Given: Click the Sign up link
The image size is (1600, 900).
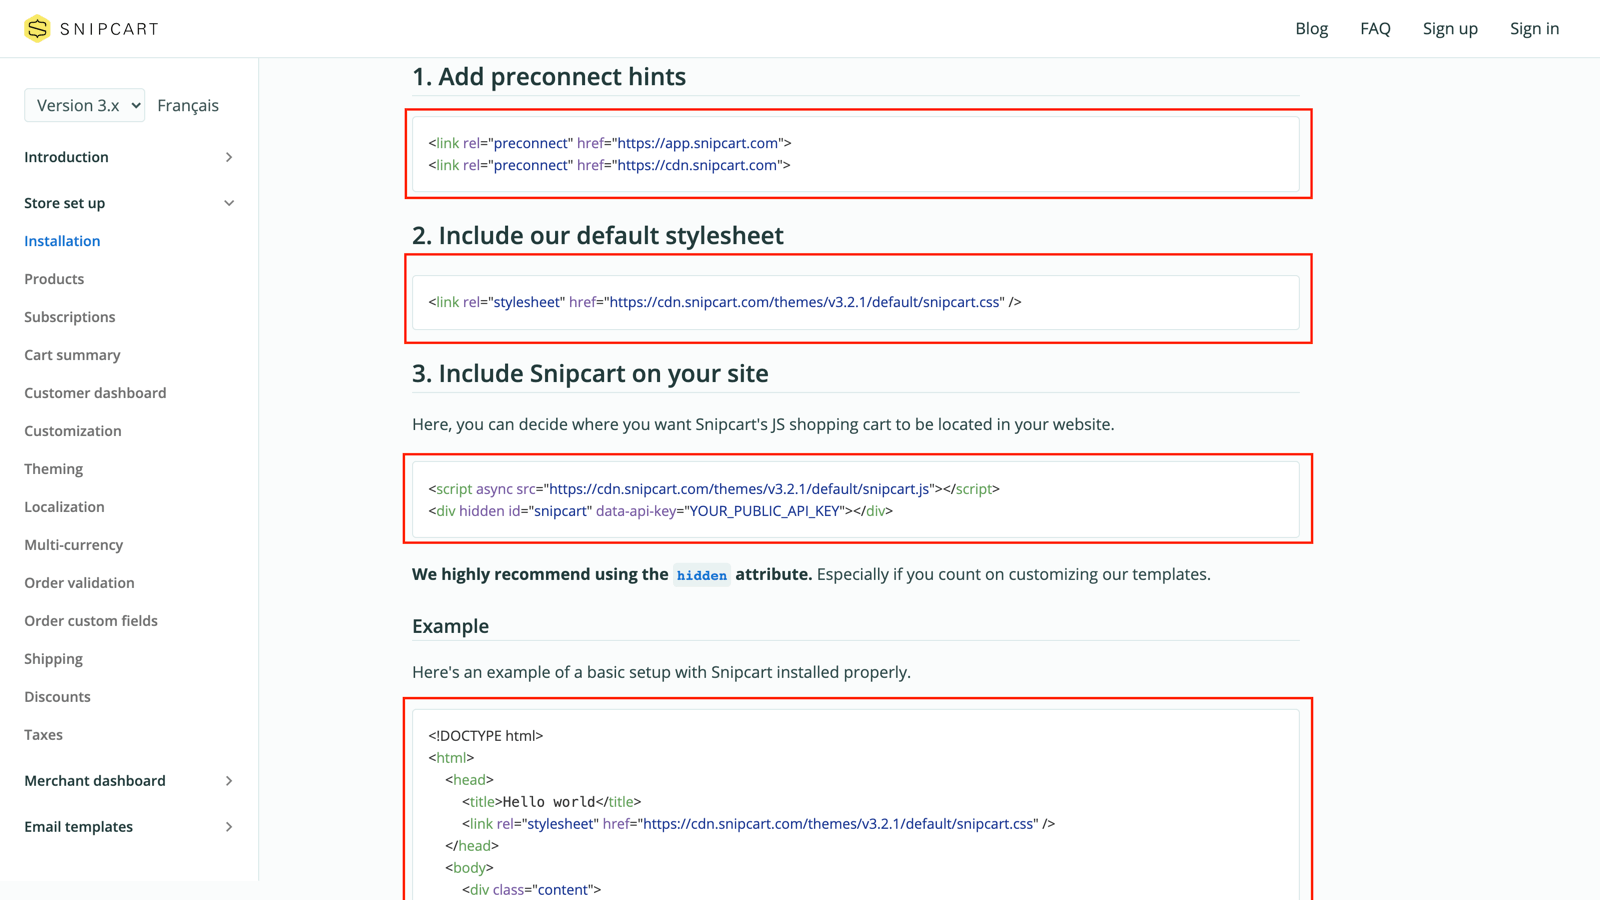Looking at the screenshot, I should click(1450, 28).
